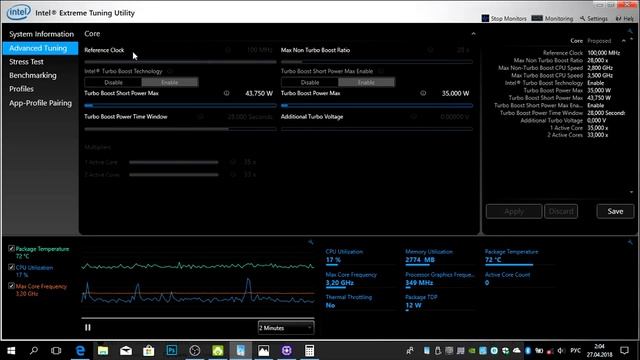Click the Apply button
640x360 pixels.
click(514, 211)
